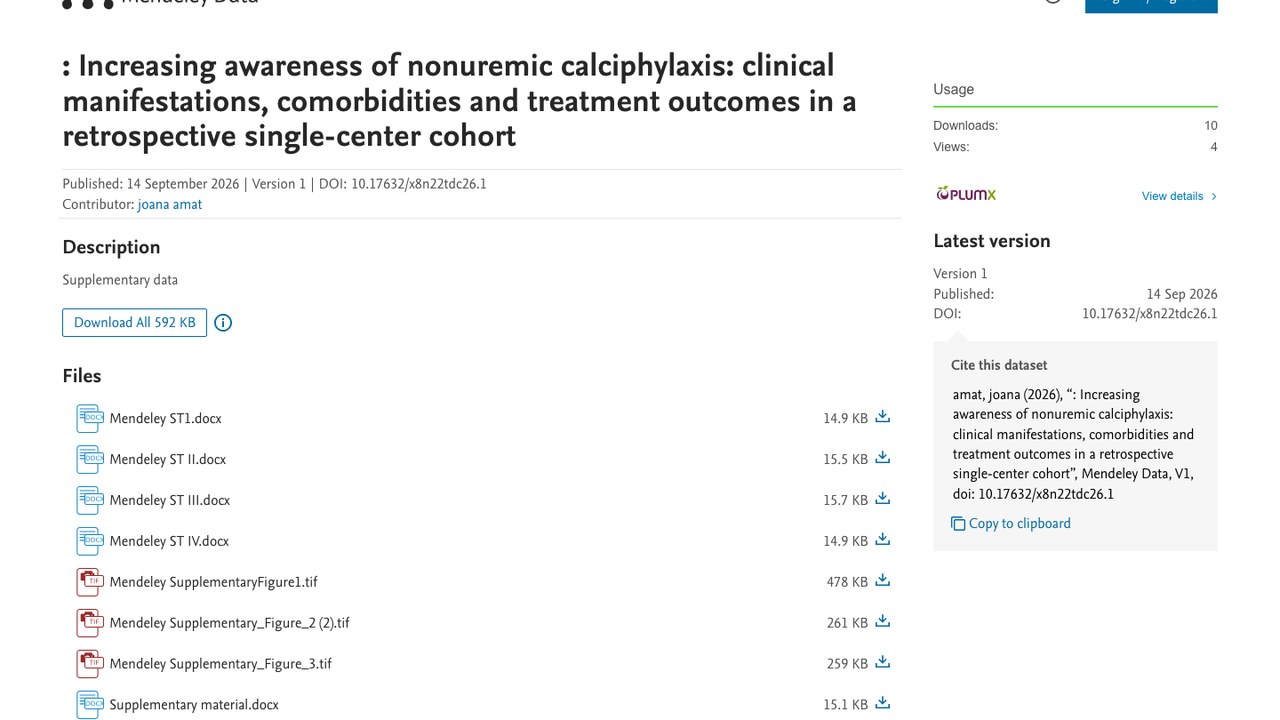Download Mendeley ST IV.docx via download icon
The height and width of the screenshot is (720, 1280).
coord(882,540)
